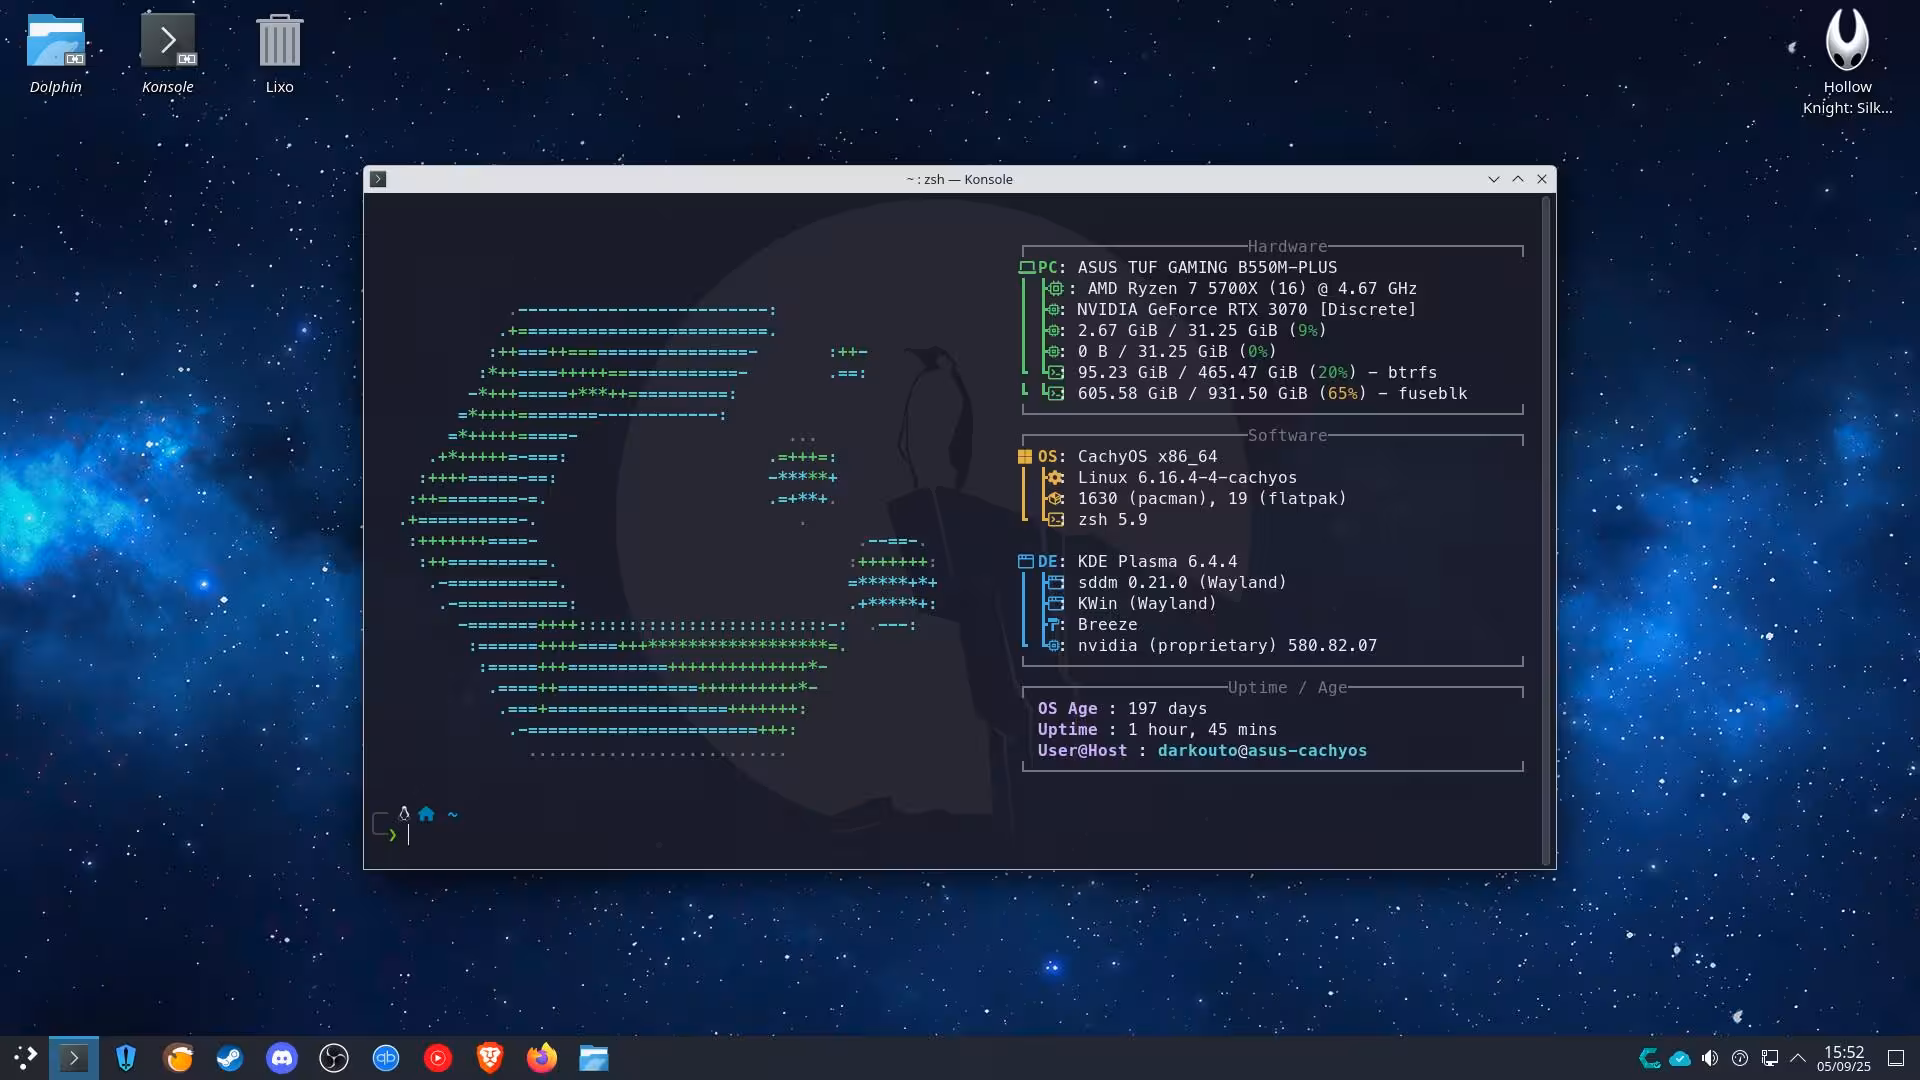Open the Dolphin desktop shortcut
The height and width of the screenshot is (1080, 1920).
[56, 54]
